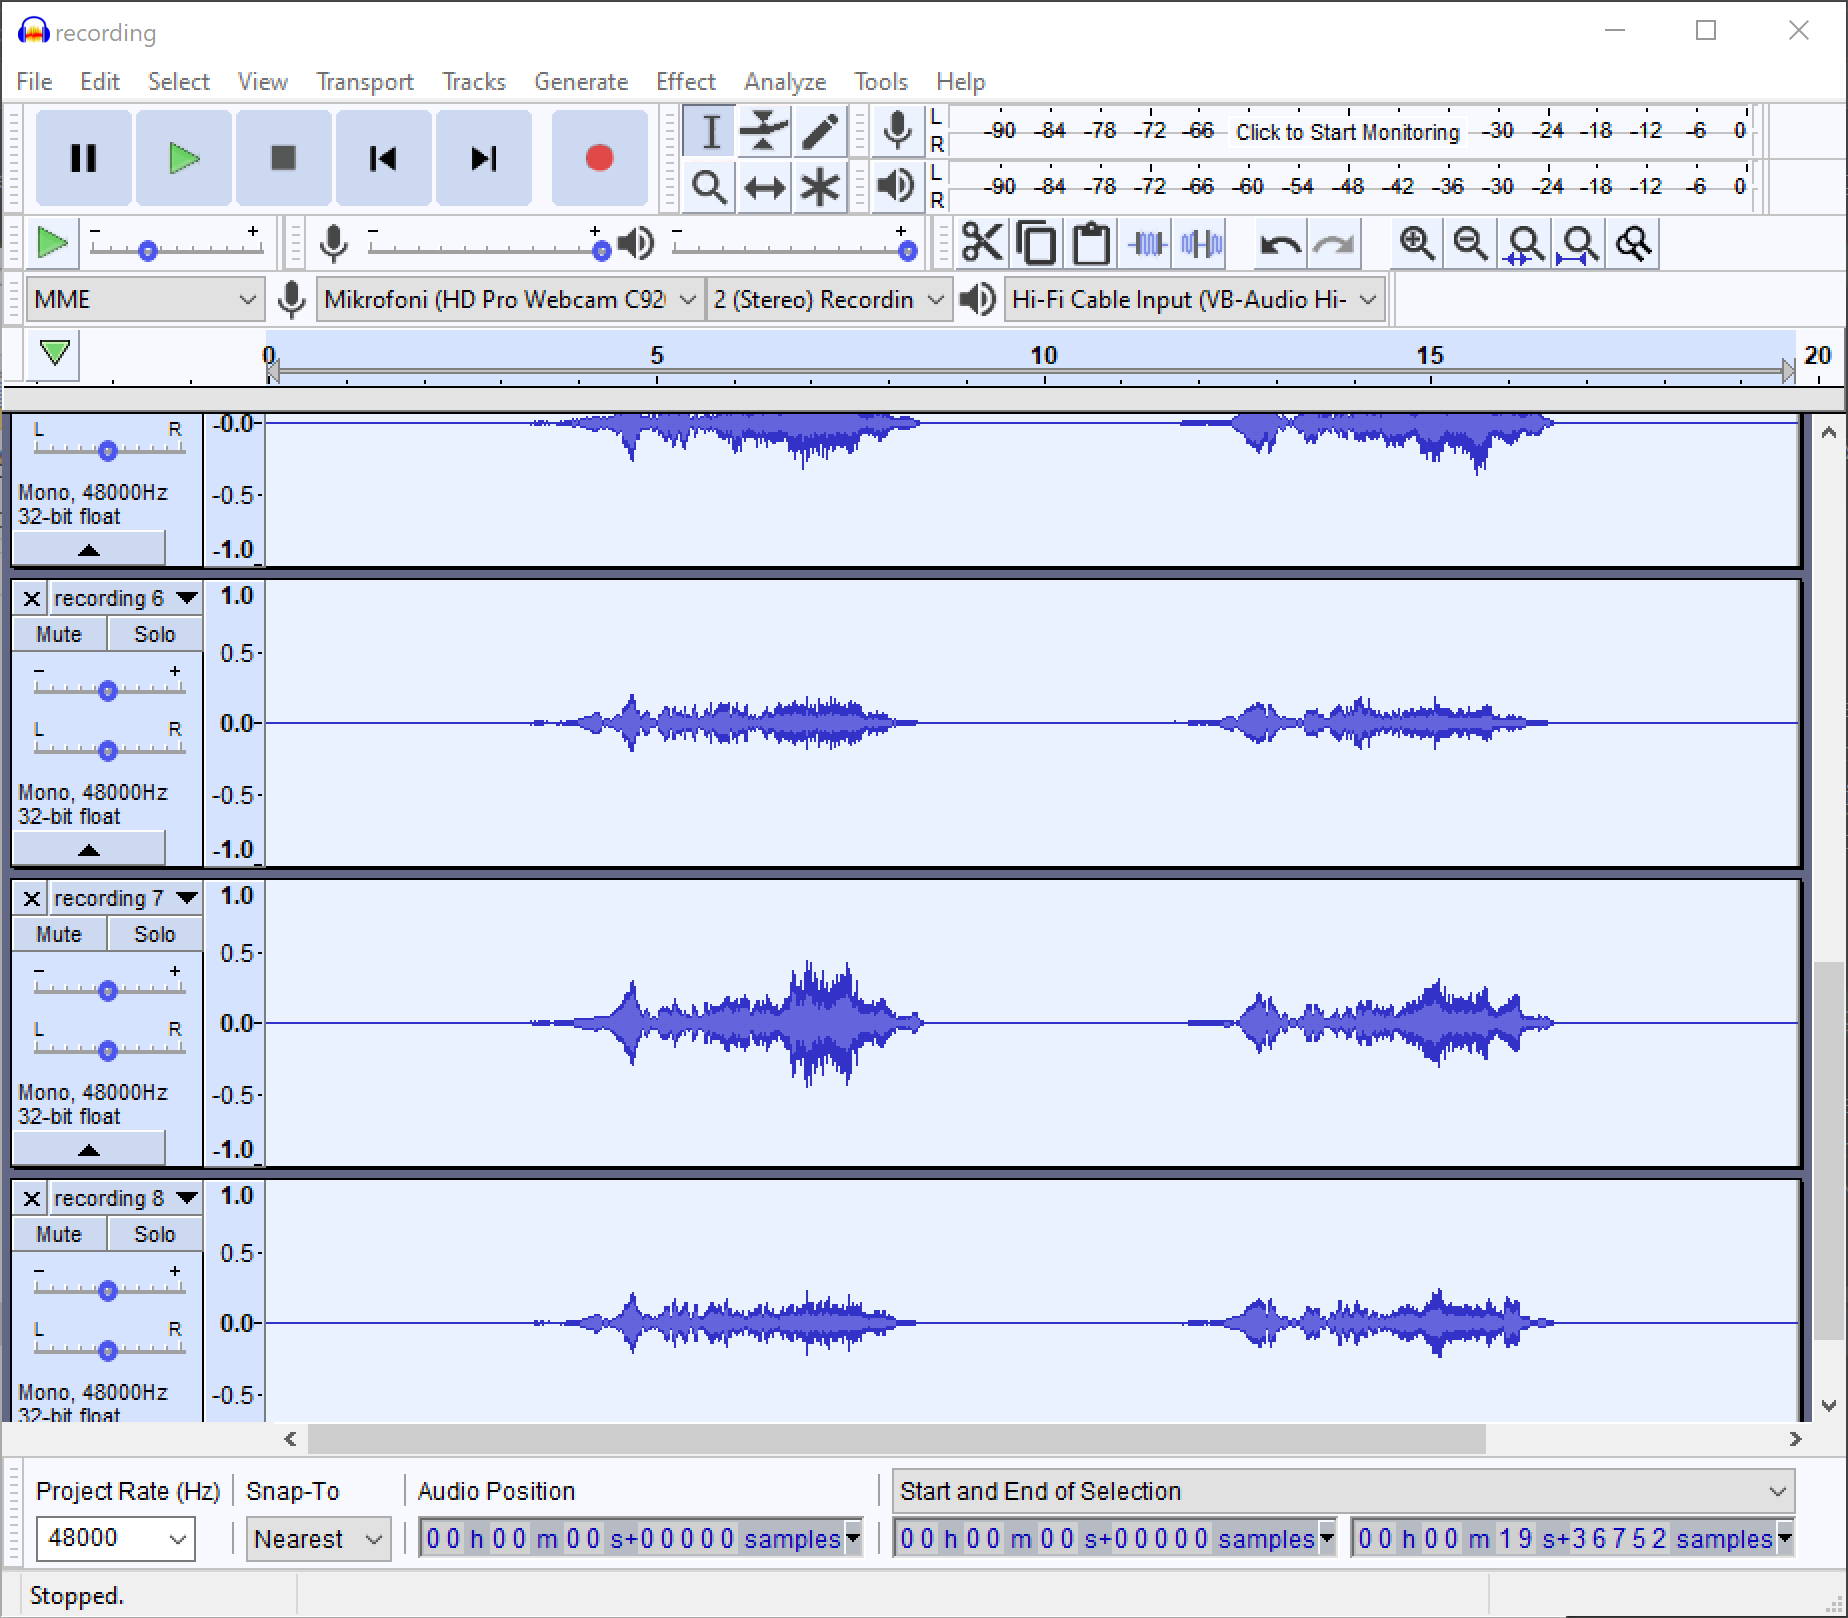Zoom Out on the waveform
This screenshot has width=1848, height=1618.
(1471, 243)
